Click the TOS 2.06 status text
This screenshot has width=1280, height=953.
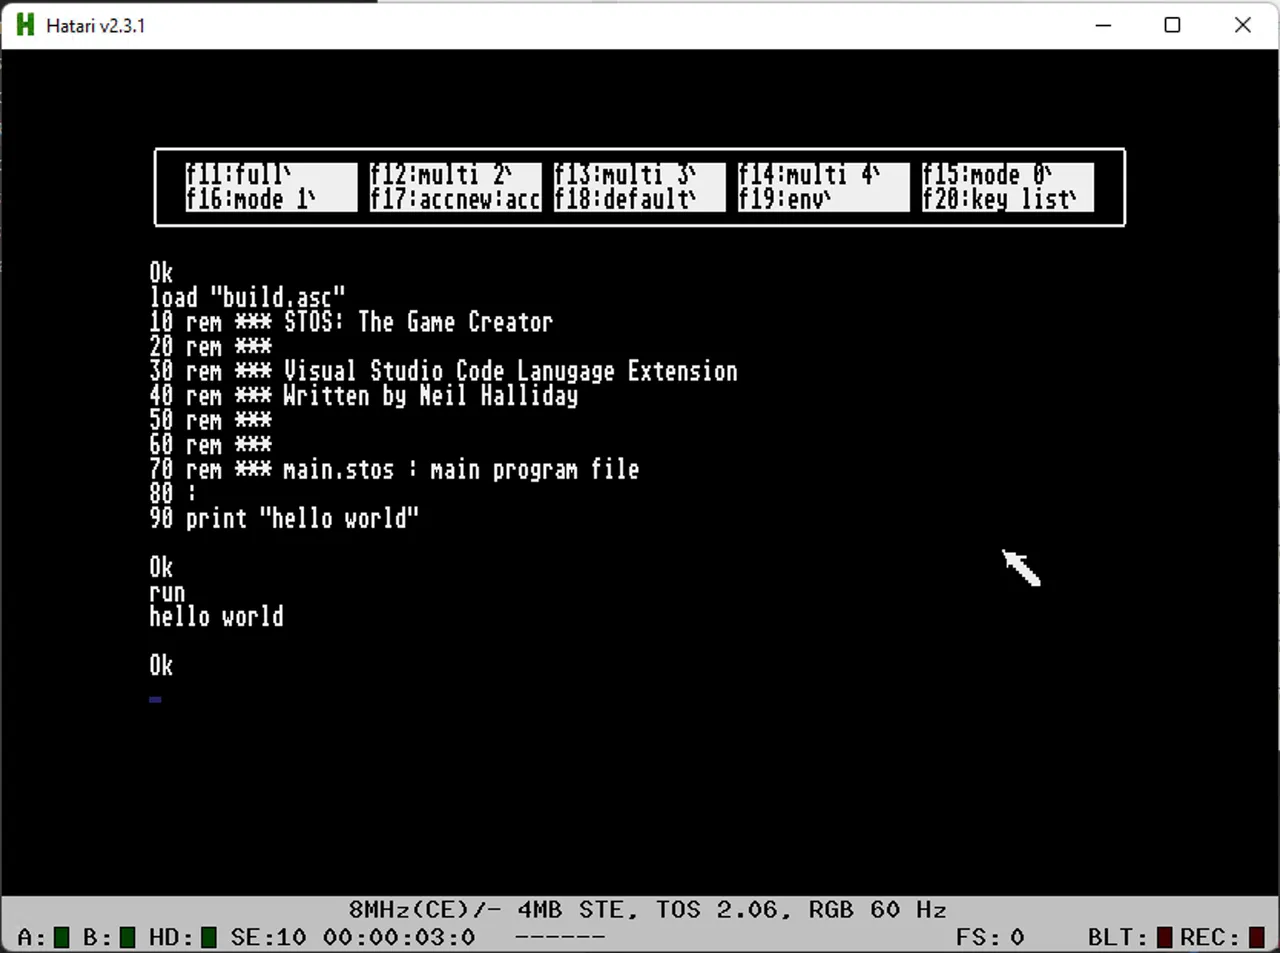point(716,909)
